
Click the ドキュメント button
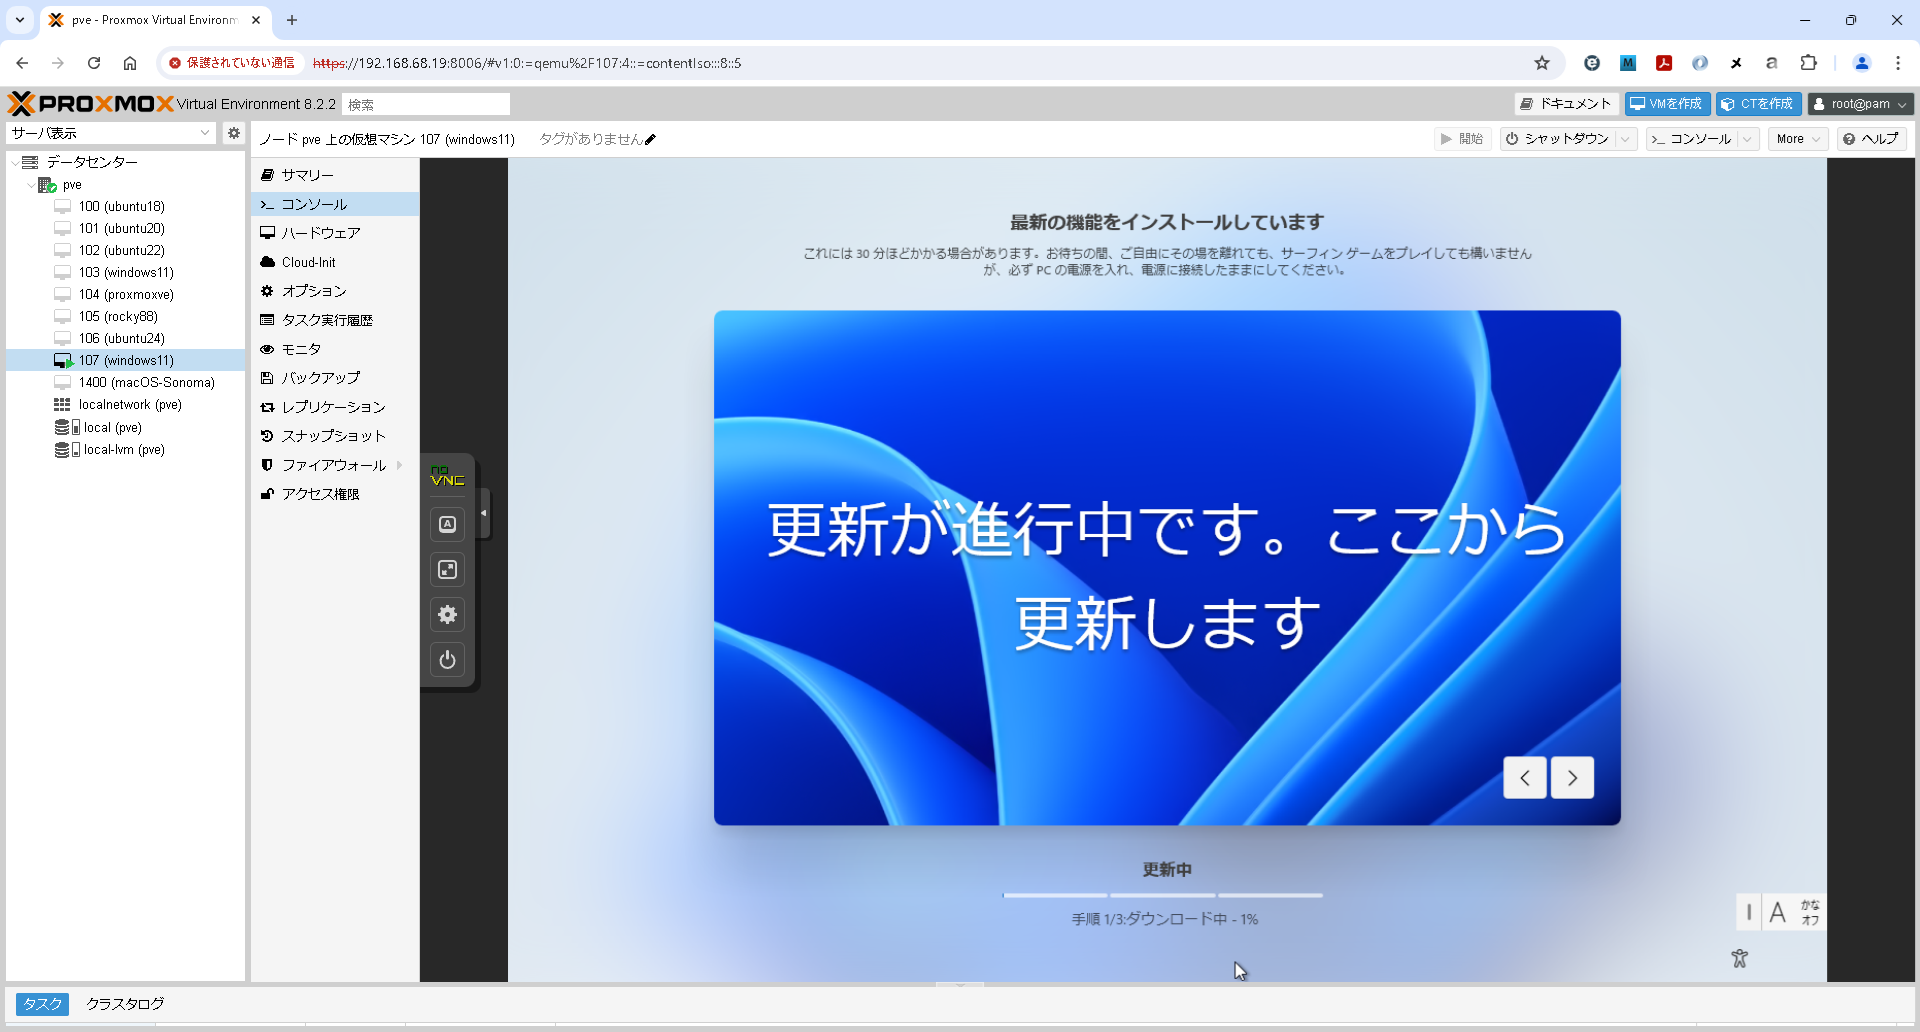(x=1566, y=104)
